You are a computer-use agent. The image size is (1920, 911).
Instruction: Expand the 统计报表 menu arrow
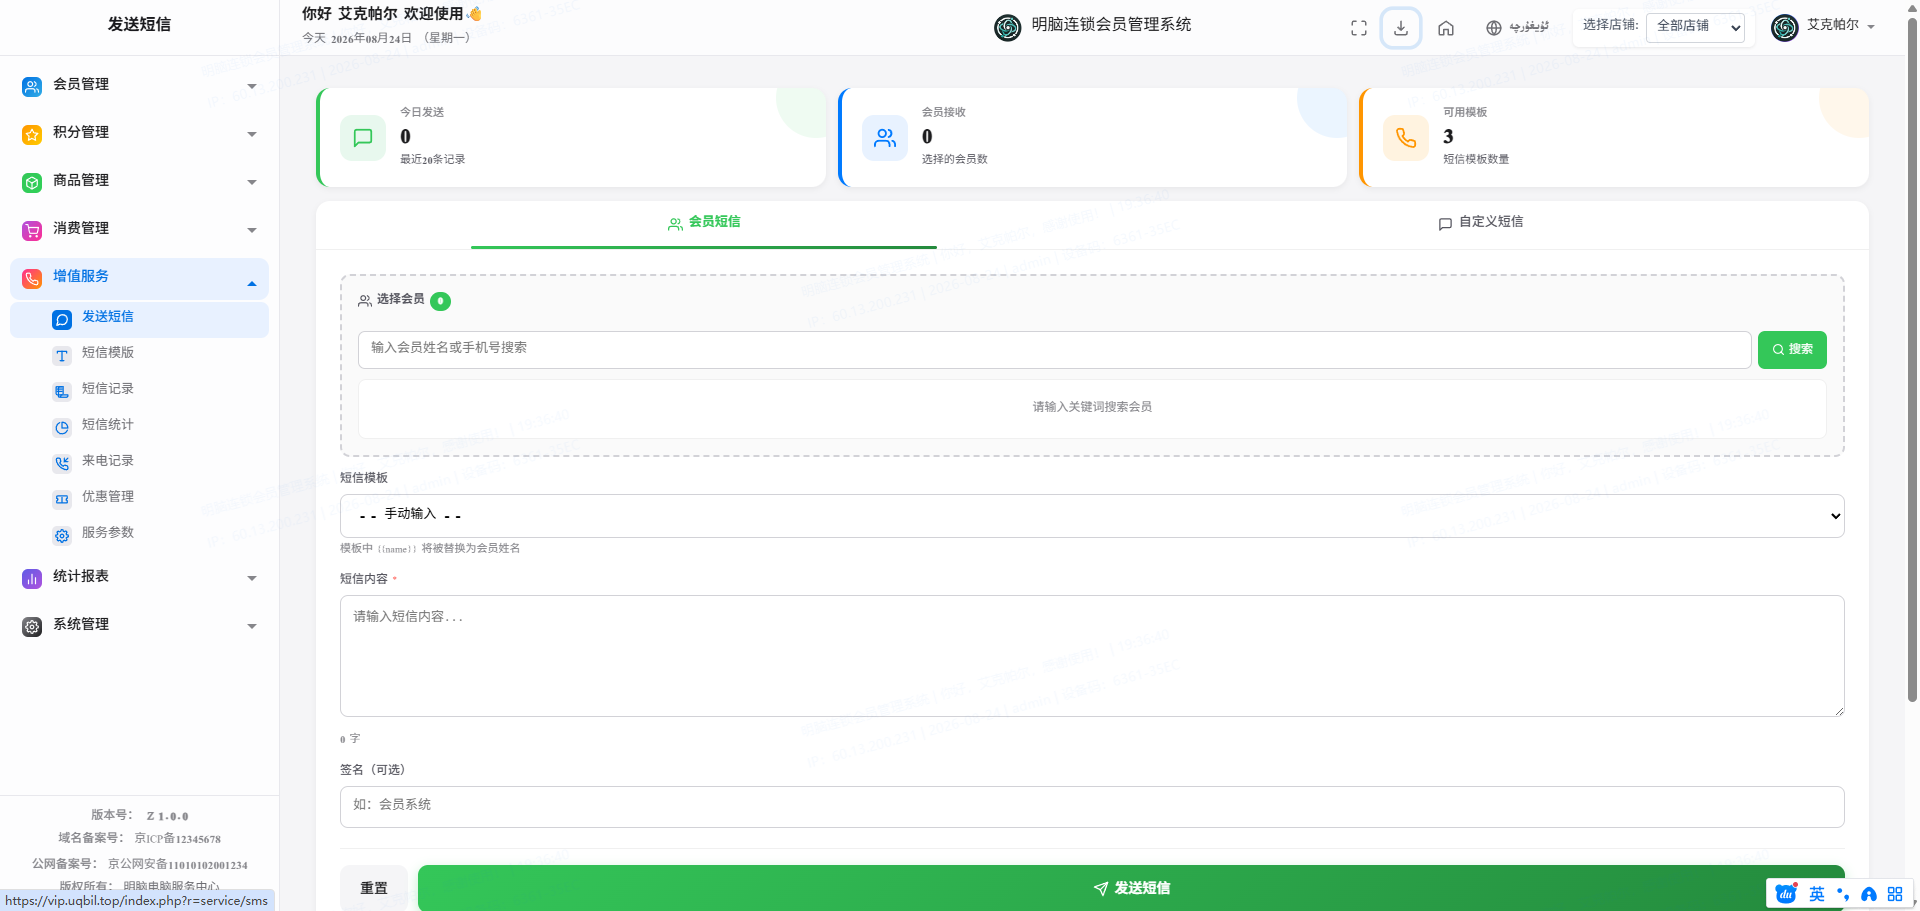point(252,579)
